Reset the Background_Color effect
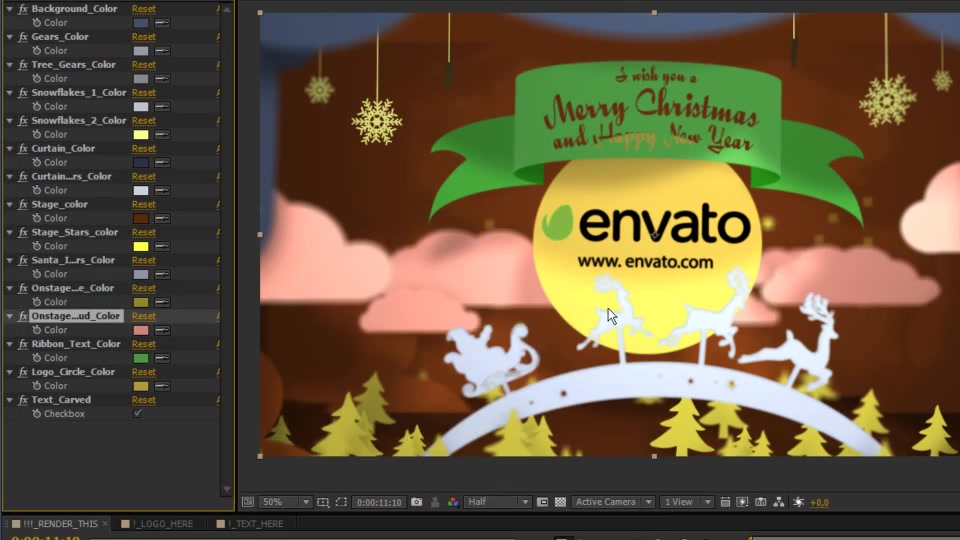This screenshot has height=540, width=960. coord(144,9)
